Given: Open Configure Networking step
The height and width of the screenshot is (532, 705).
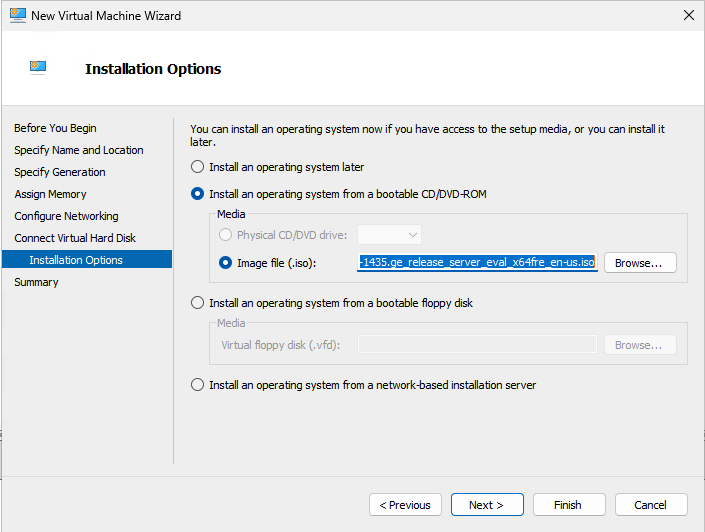Looking at the screenshot, I should coord(66,216).
